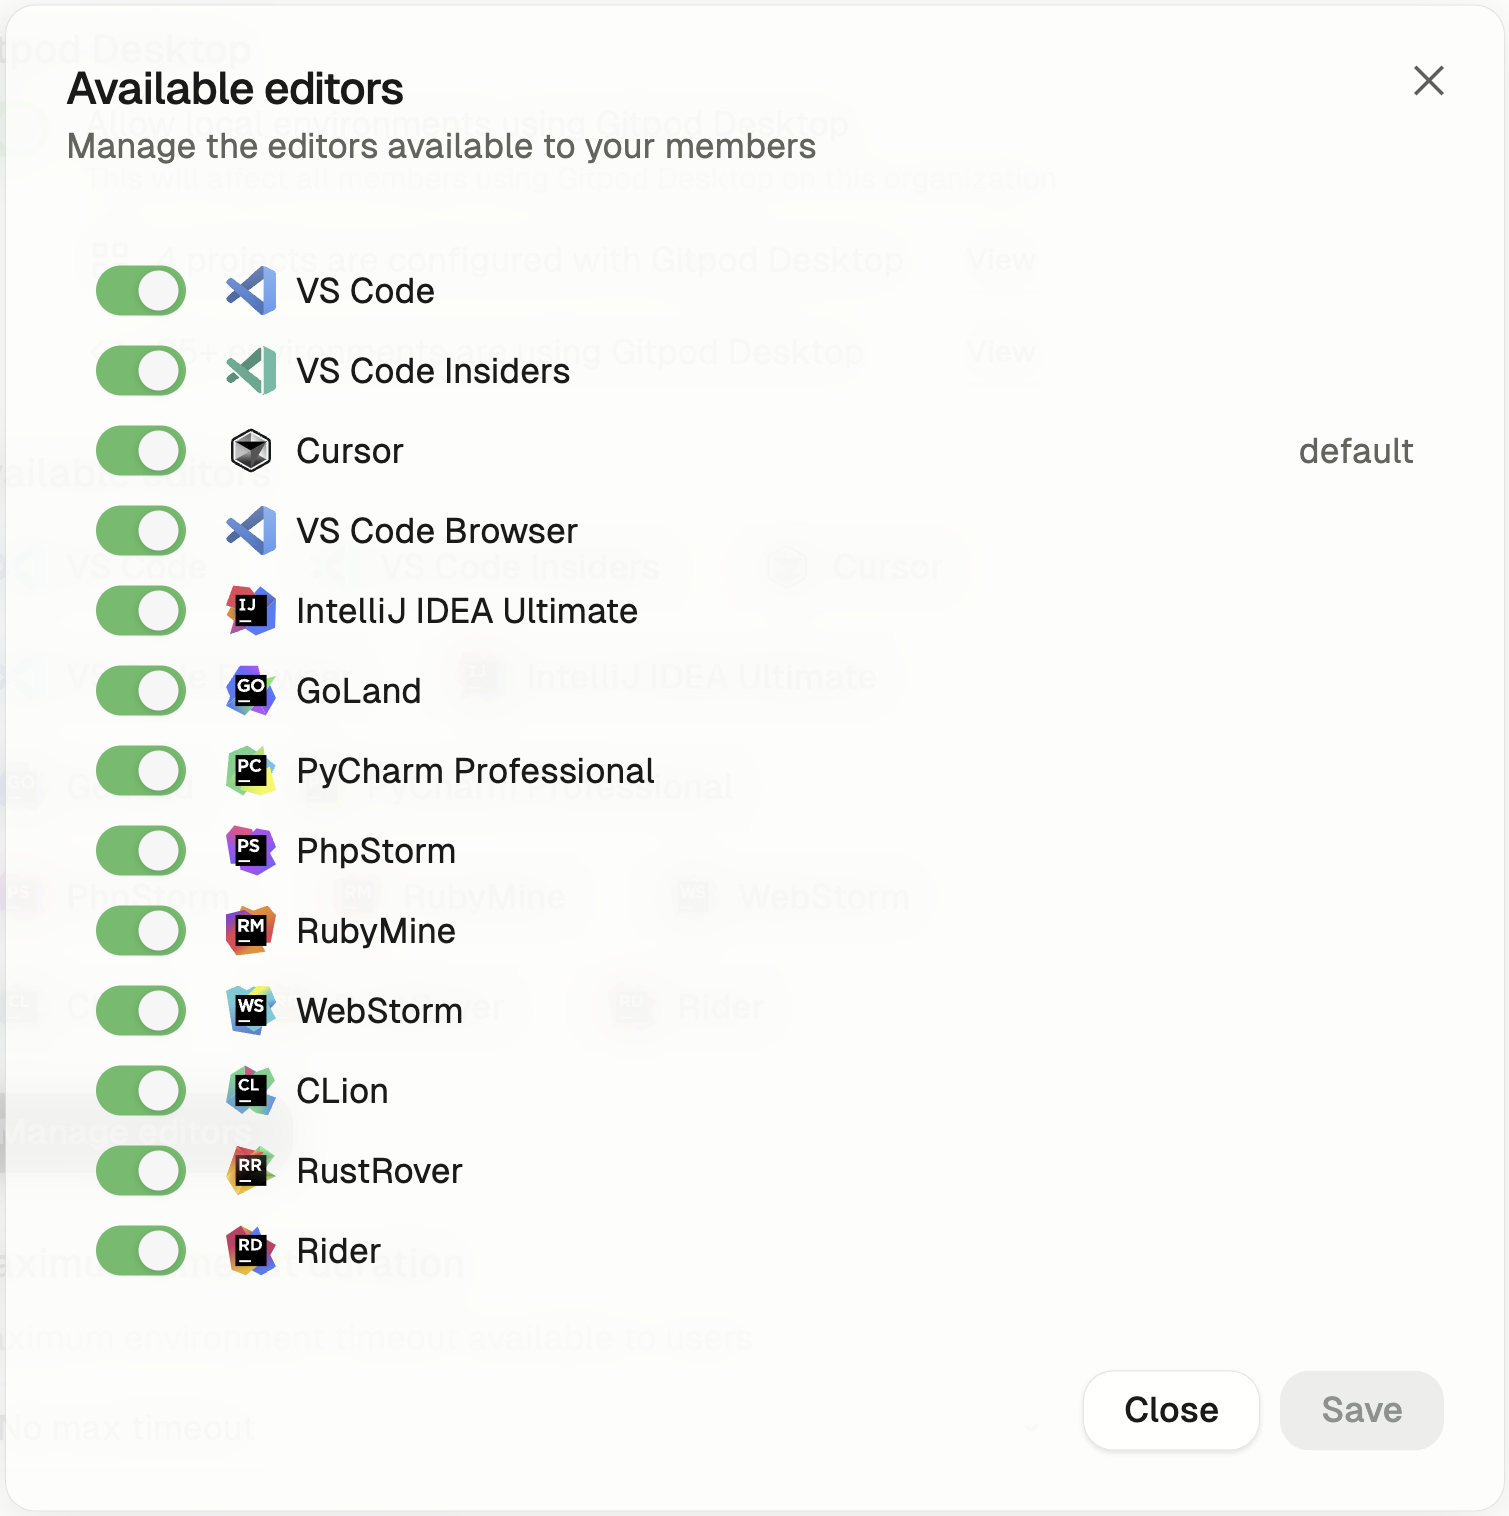Click the IntelliJ IDEA Ultimate icon
1509x1516 pixels.
251,611
